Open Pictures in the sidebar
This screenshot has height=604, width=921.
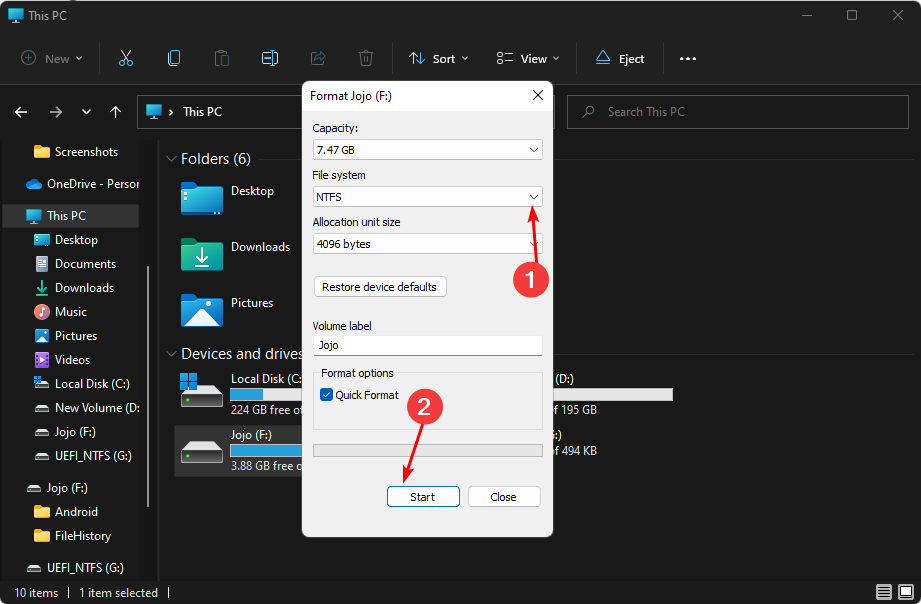[x=66, y=336]
